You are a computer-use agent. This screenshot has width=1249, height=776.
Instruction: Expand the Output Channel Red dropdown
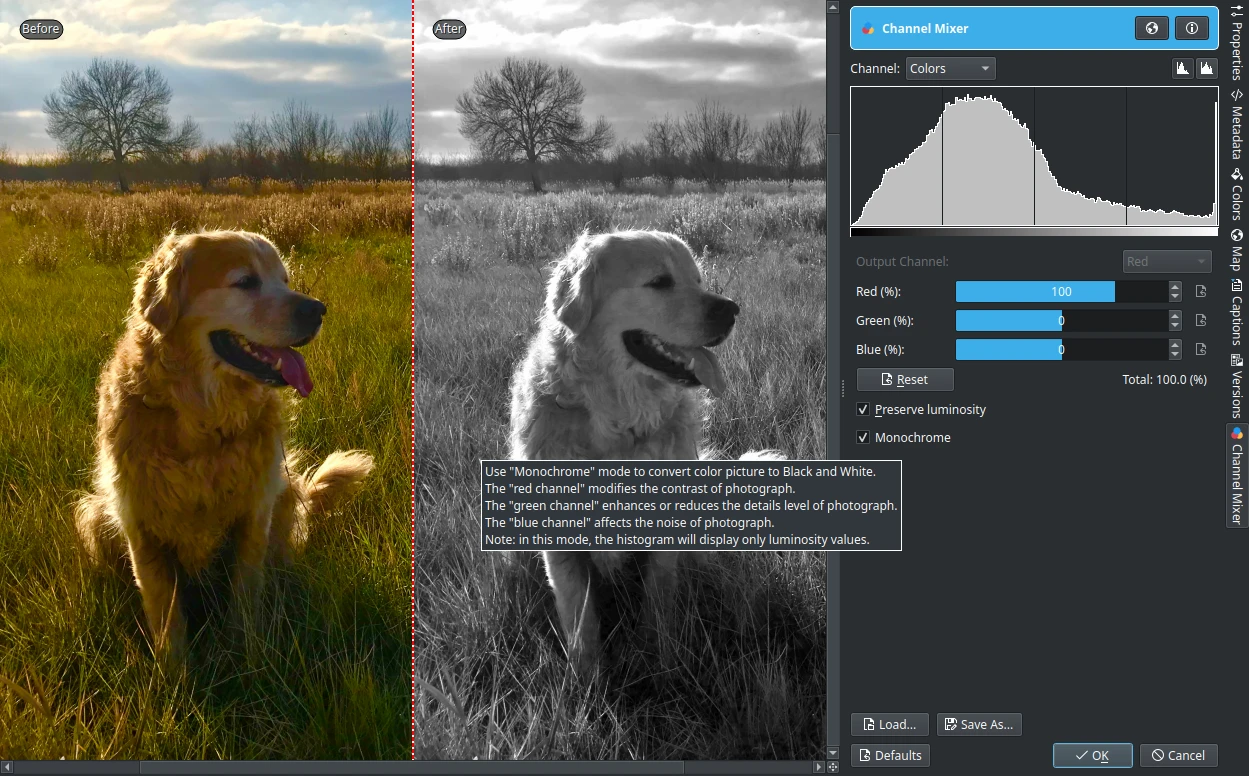pyautogui.click(x=1167, y=262)
